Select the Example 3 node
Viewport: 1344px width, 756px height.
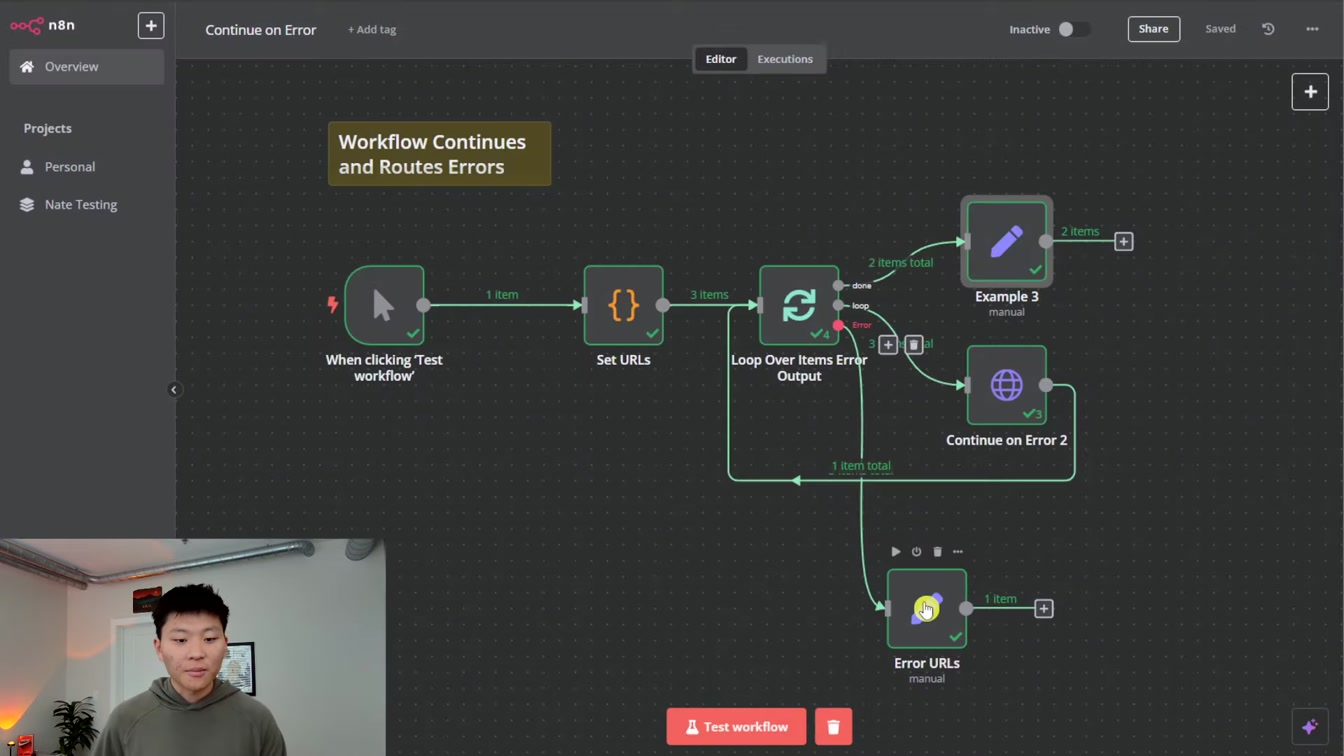[1006, 241]
